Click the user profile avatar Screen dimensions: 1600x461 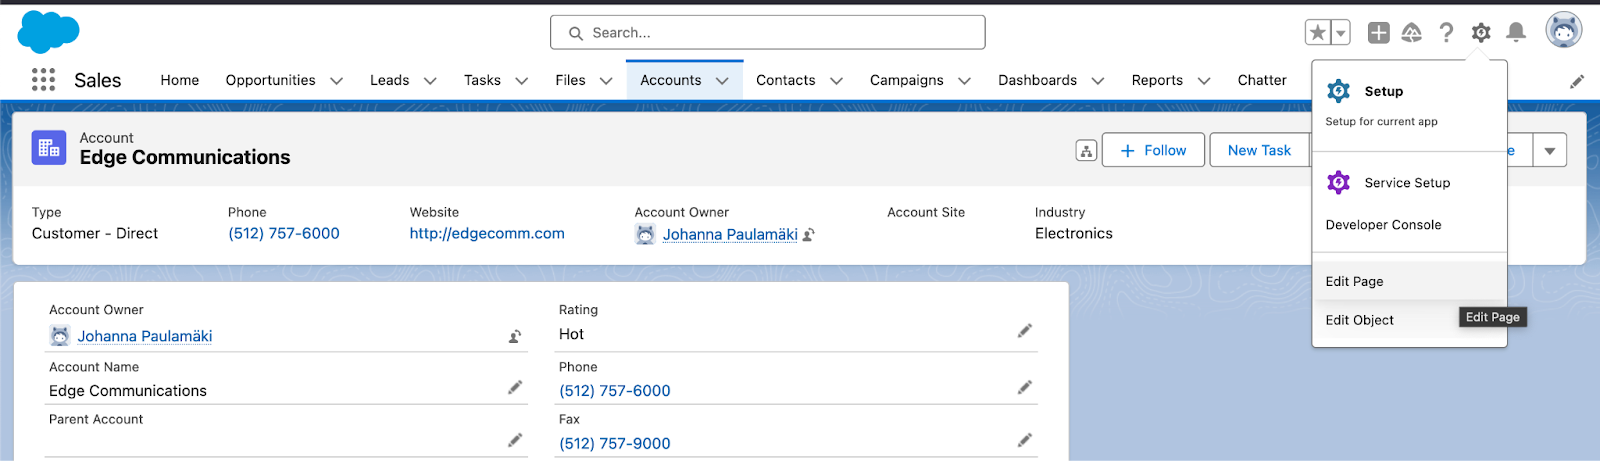click(x=1563, y=31)
